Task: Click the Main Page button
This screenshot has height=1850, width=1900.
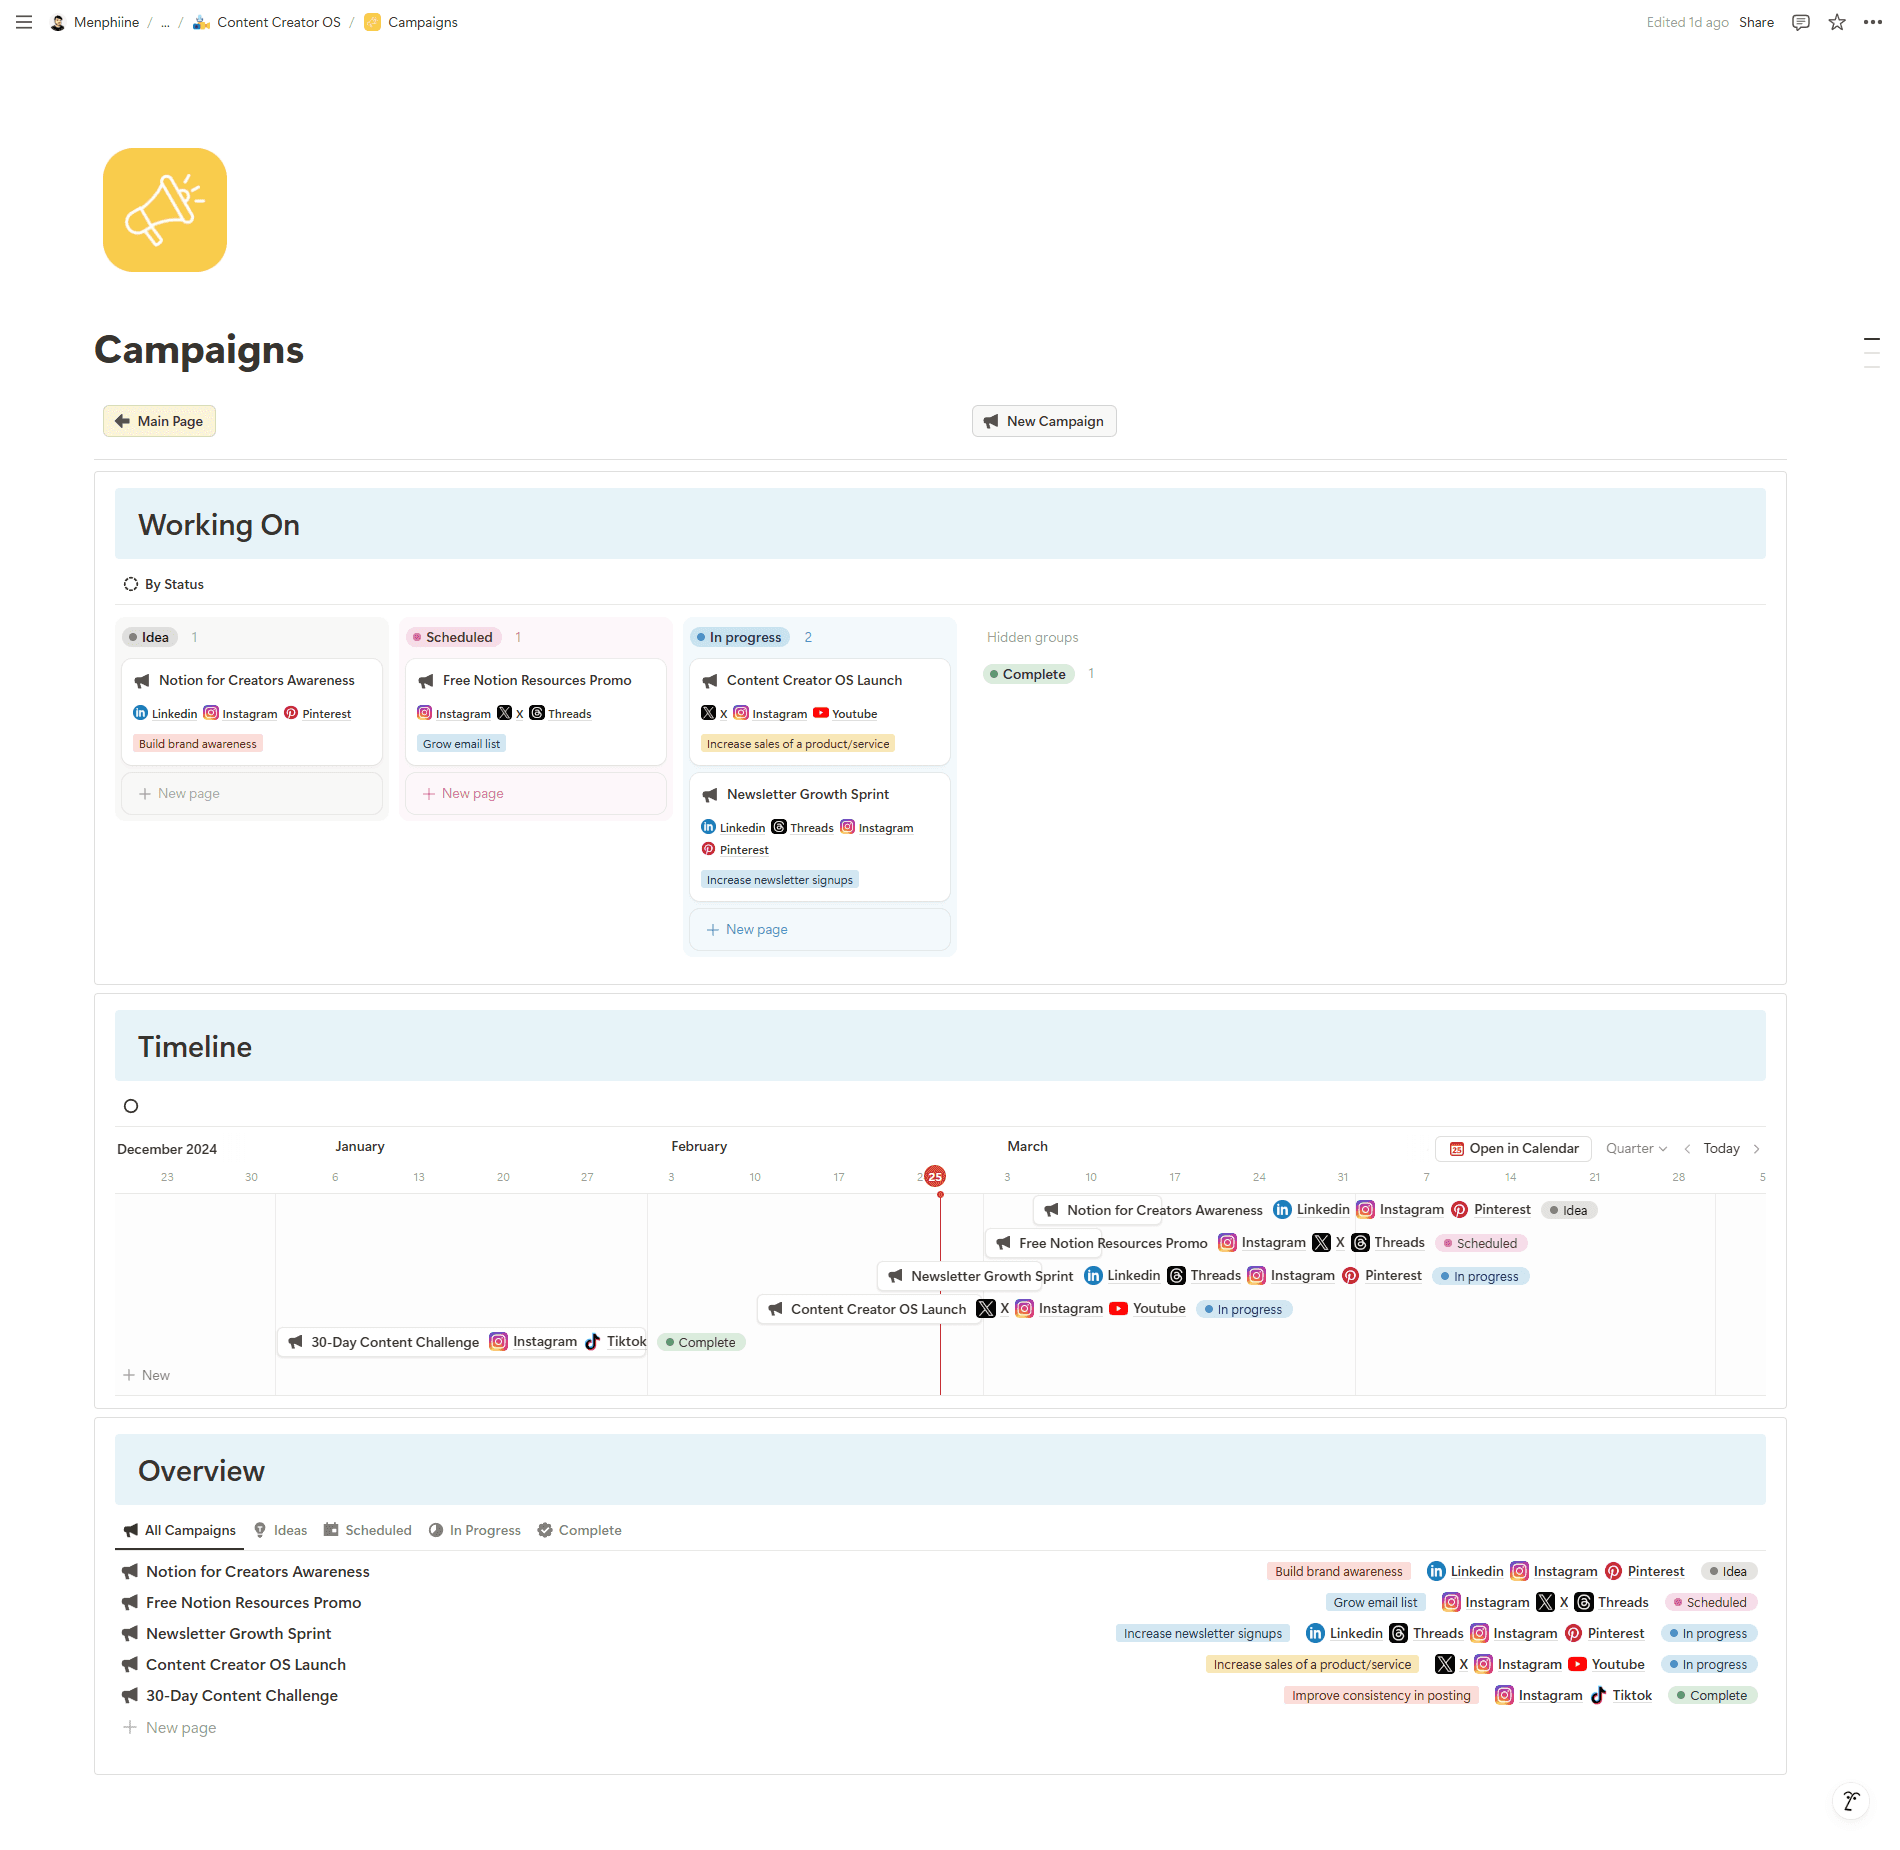Action: pyautogui.click(x=159, y=421)
